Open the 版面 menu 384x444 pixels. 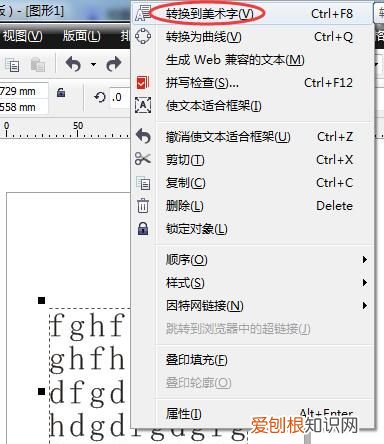click(x=82, y=36)
